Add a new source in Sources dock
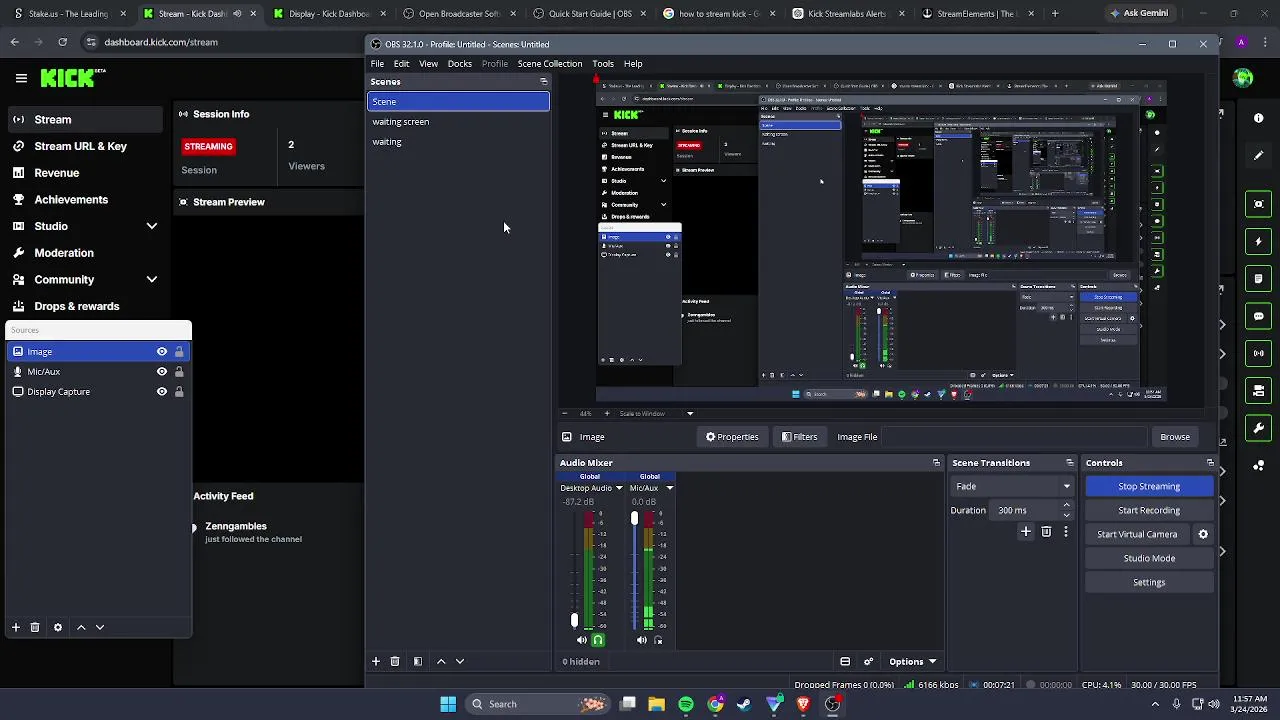This screenshot has height=720, width=1280. pos(16,627)
